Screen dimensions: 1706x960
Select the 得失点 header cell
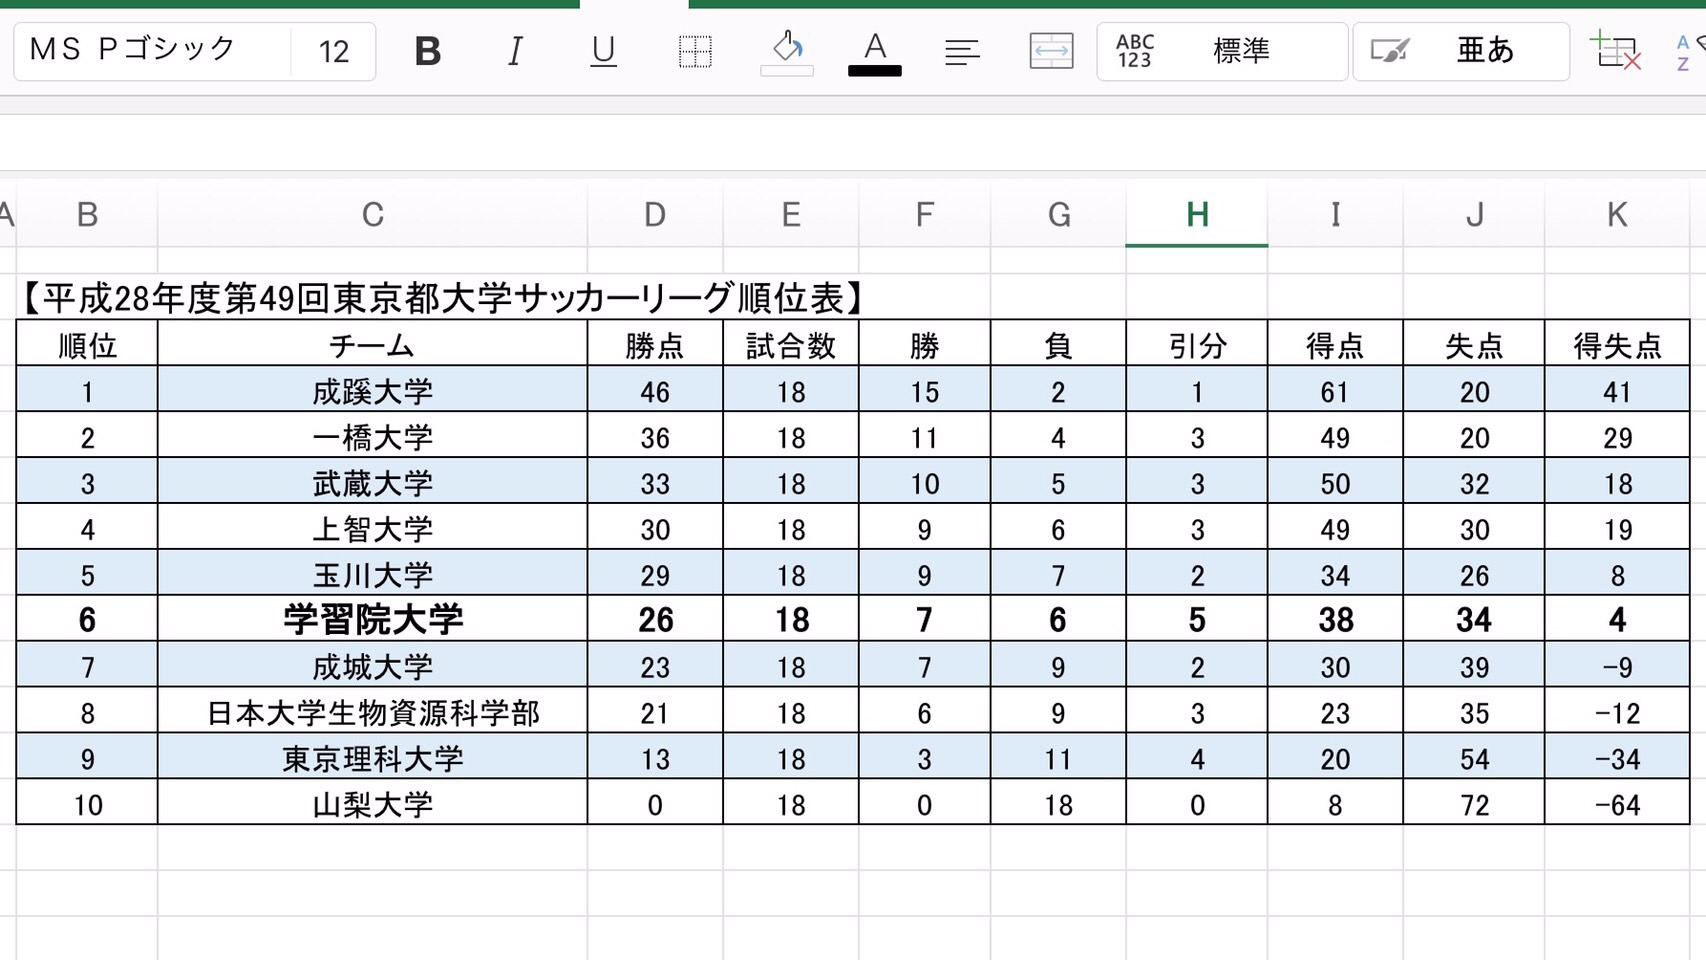(x=1617, y=344)
